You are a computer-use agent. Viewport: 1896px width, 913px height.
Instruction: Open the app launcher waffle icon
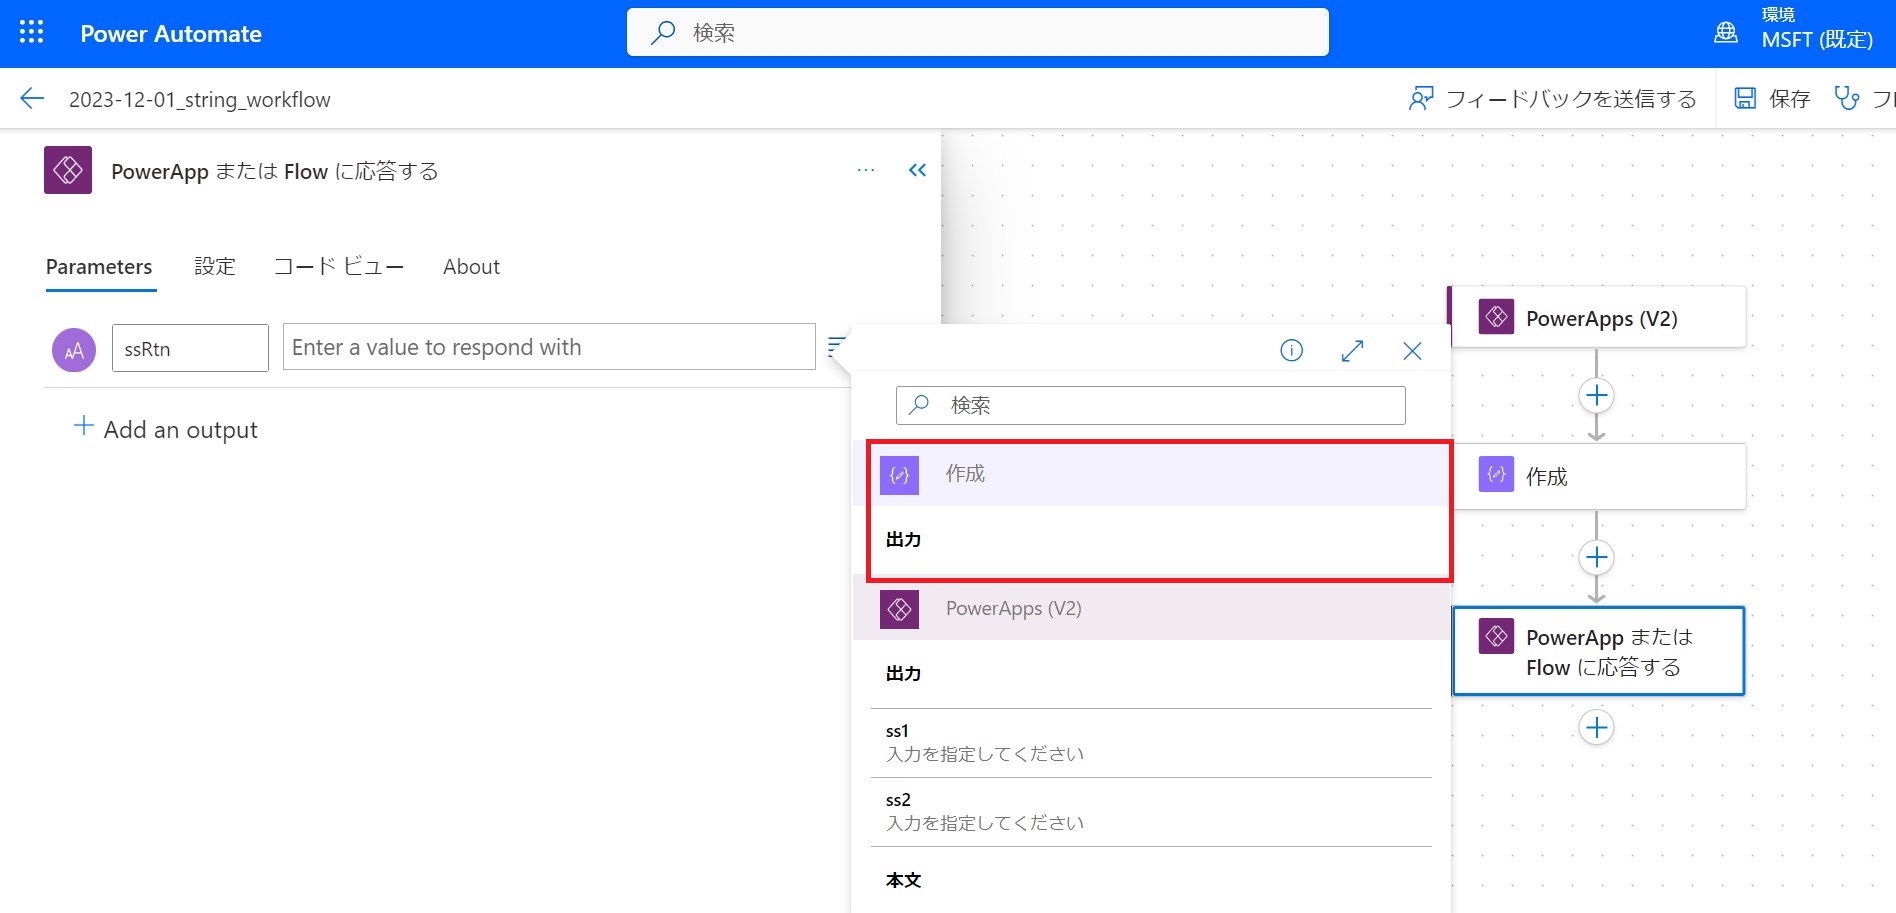(32, 33)
